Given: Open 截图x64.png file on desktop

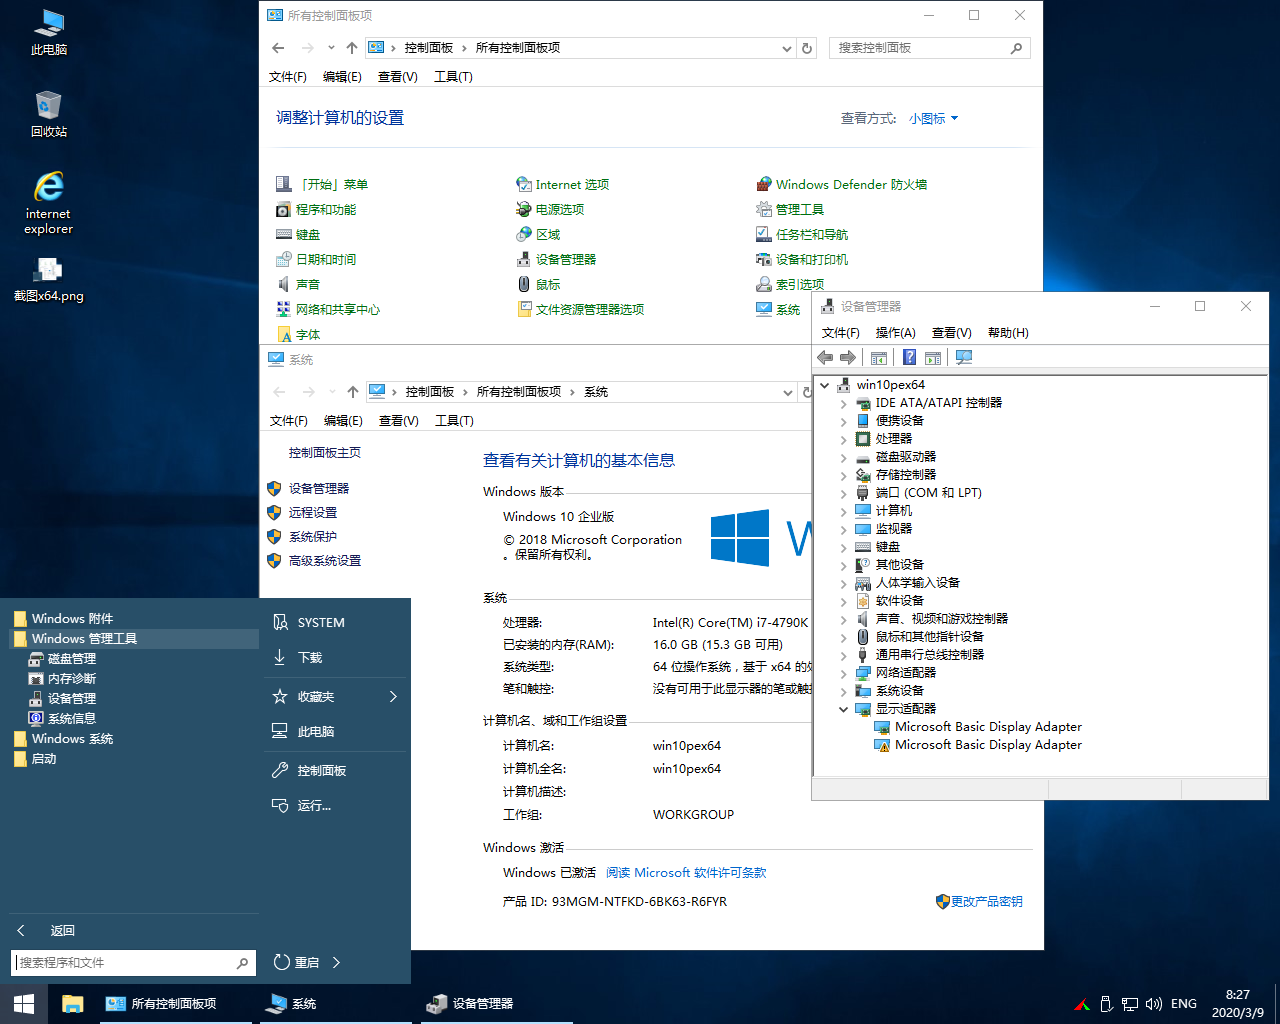Looking at the screenshot, I should [x=48, y=280].
